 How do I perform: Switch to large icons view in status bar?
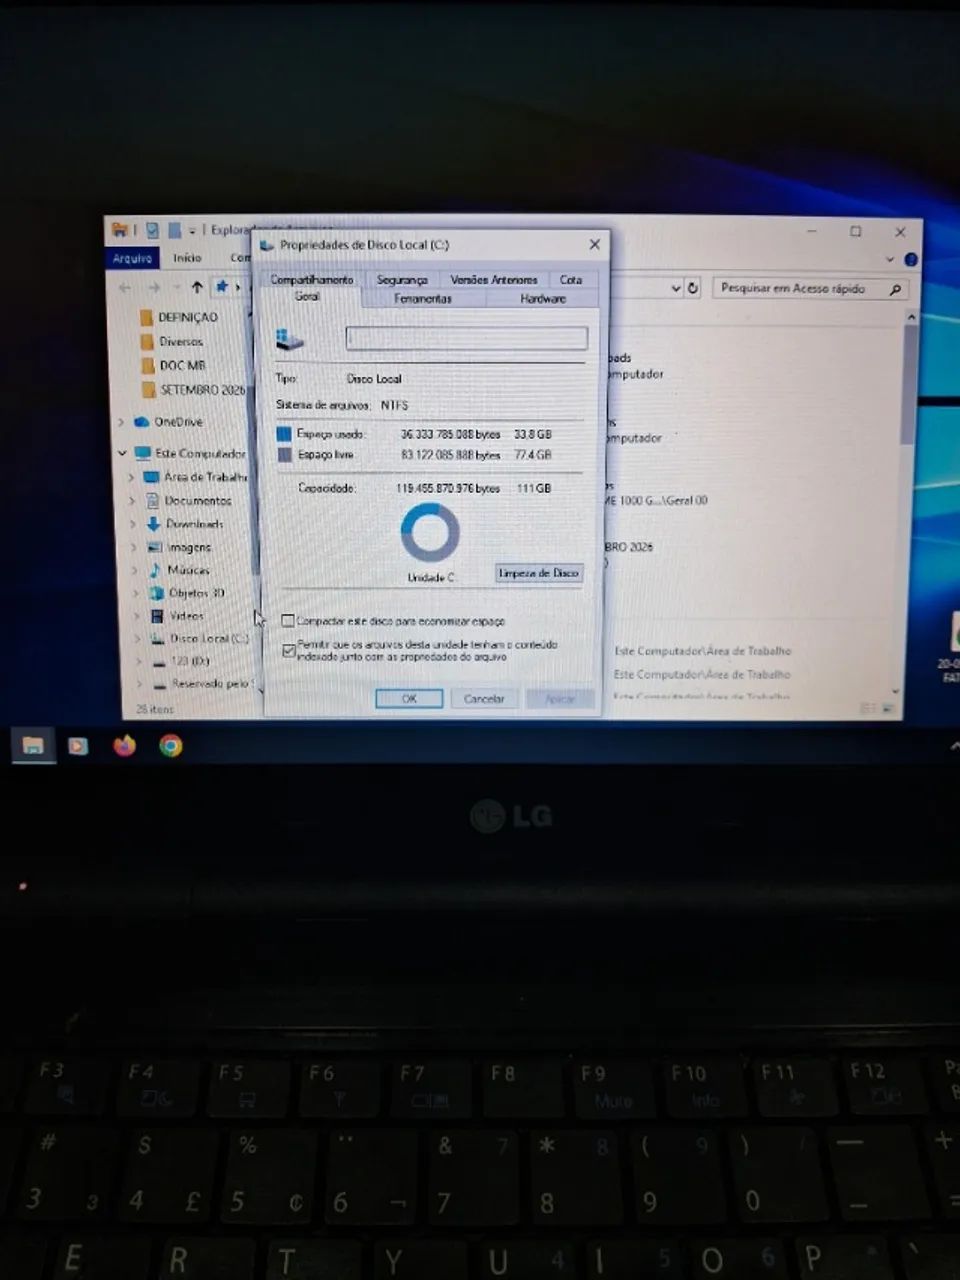point(887,708)
